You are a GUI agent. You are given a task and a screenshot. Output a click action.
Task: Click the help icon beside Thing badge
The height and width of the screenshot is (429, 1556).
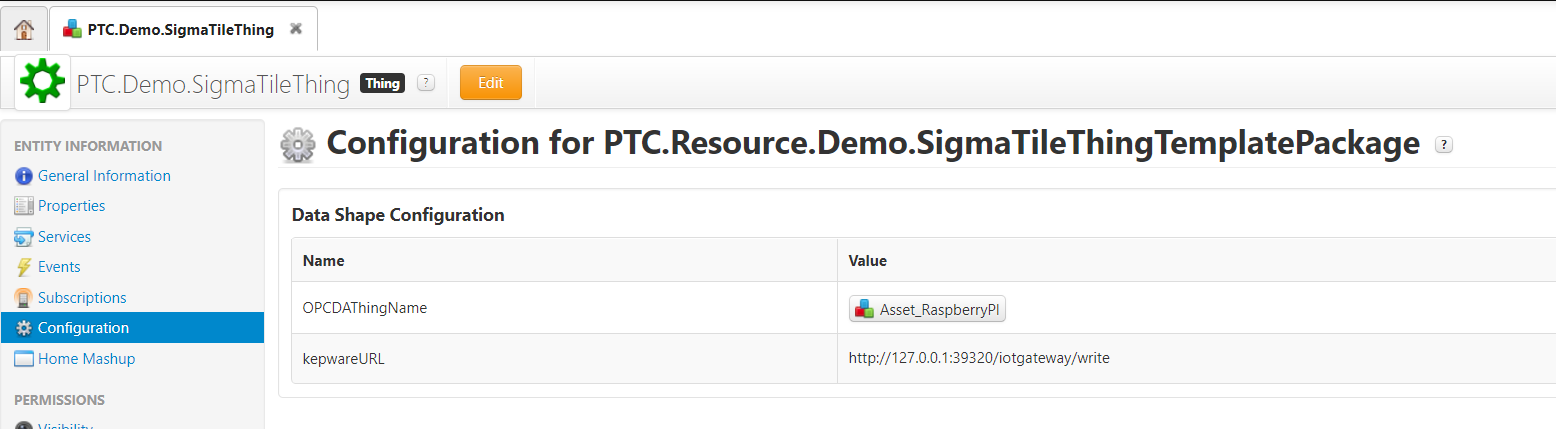tap(426, 83)
